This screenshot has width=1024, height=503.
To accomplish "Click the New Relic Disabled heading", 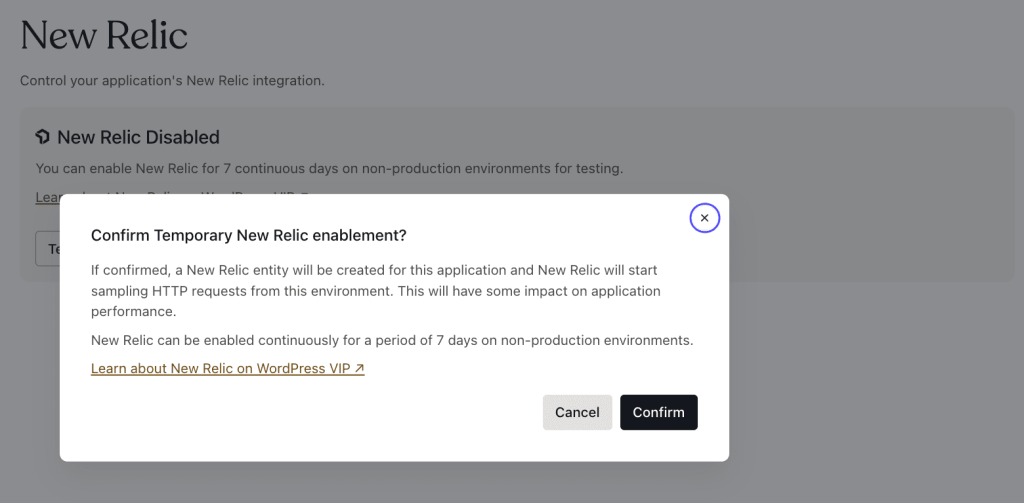I will (138, 137).
